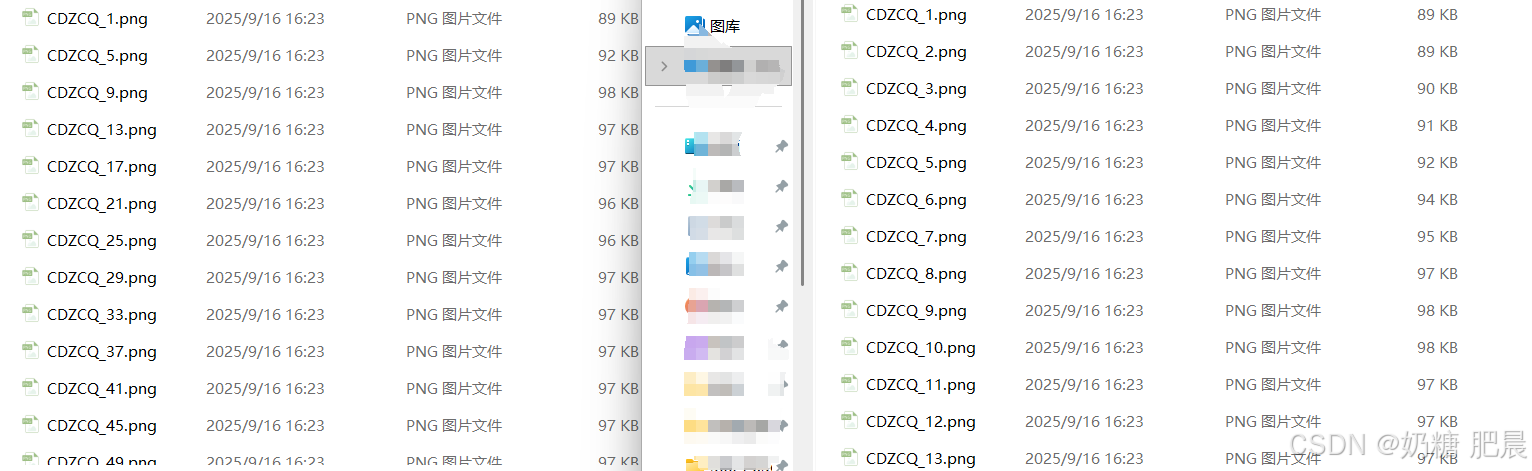
Task: Select the file name CDZCQ_21.png
Action: tap(102, 204)
